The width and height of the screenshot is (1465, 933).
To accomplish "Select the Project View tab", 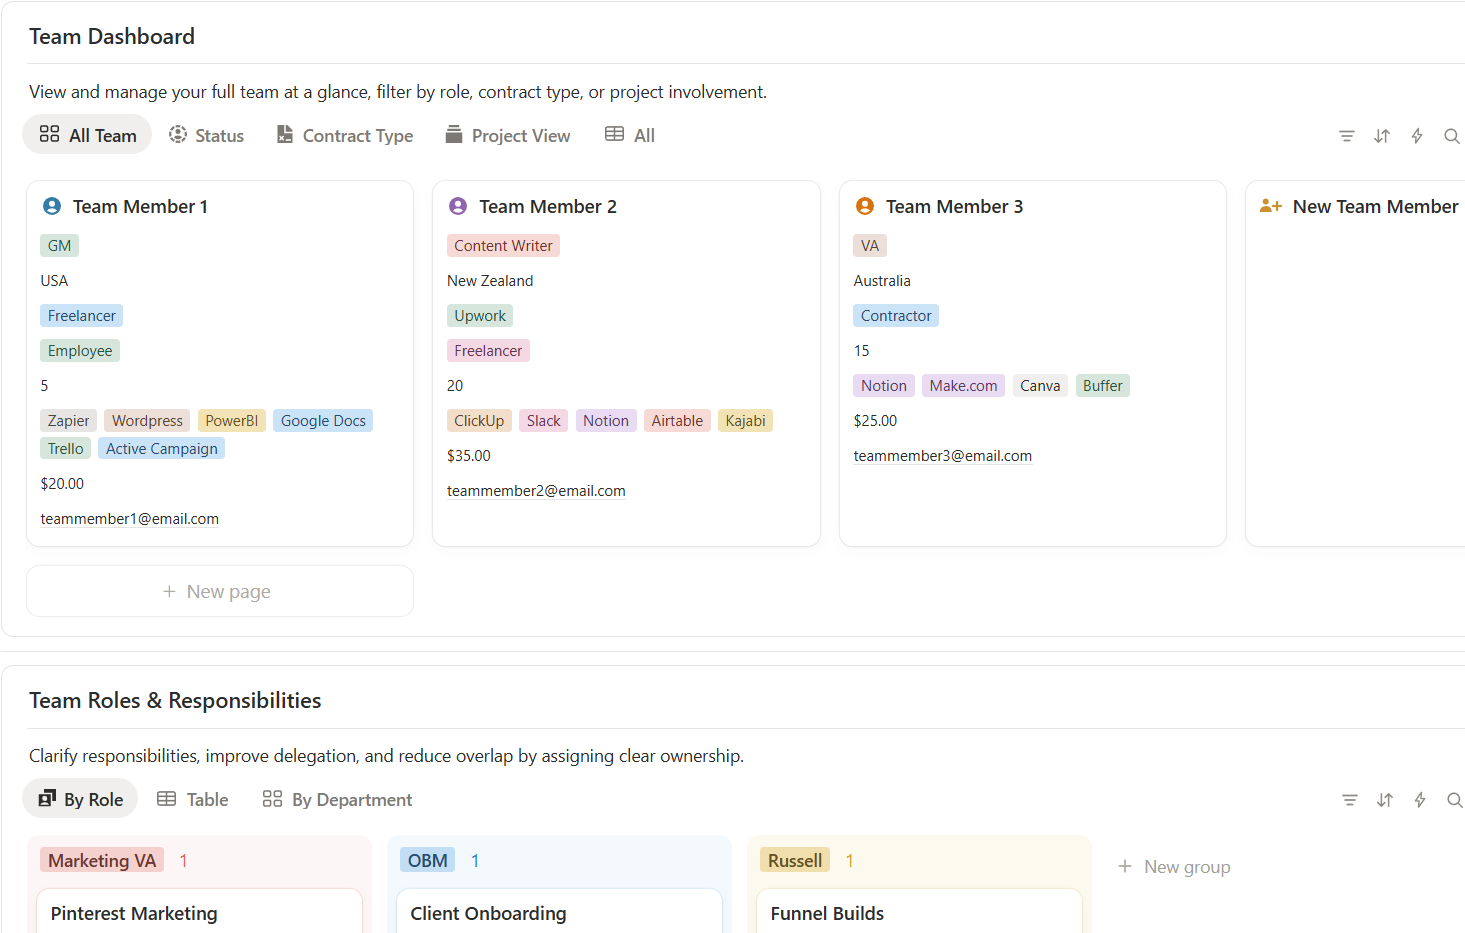I will pyautogui.click(x=508, y=135).
